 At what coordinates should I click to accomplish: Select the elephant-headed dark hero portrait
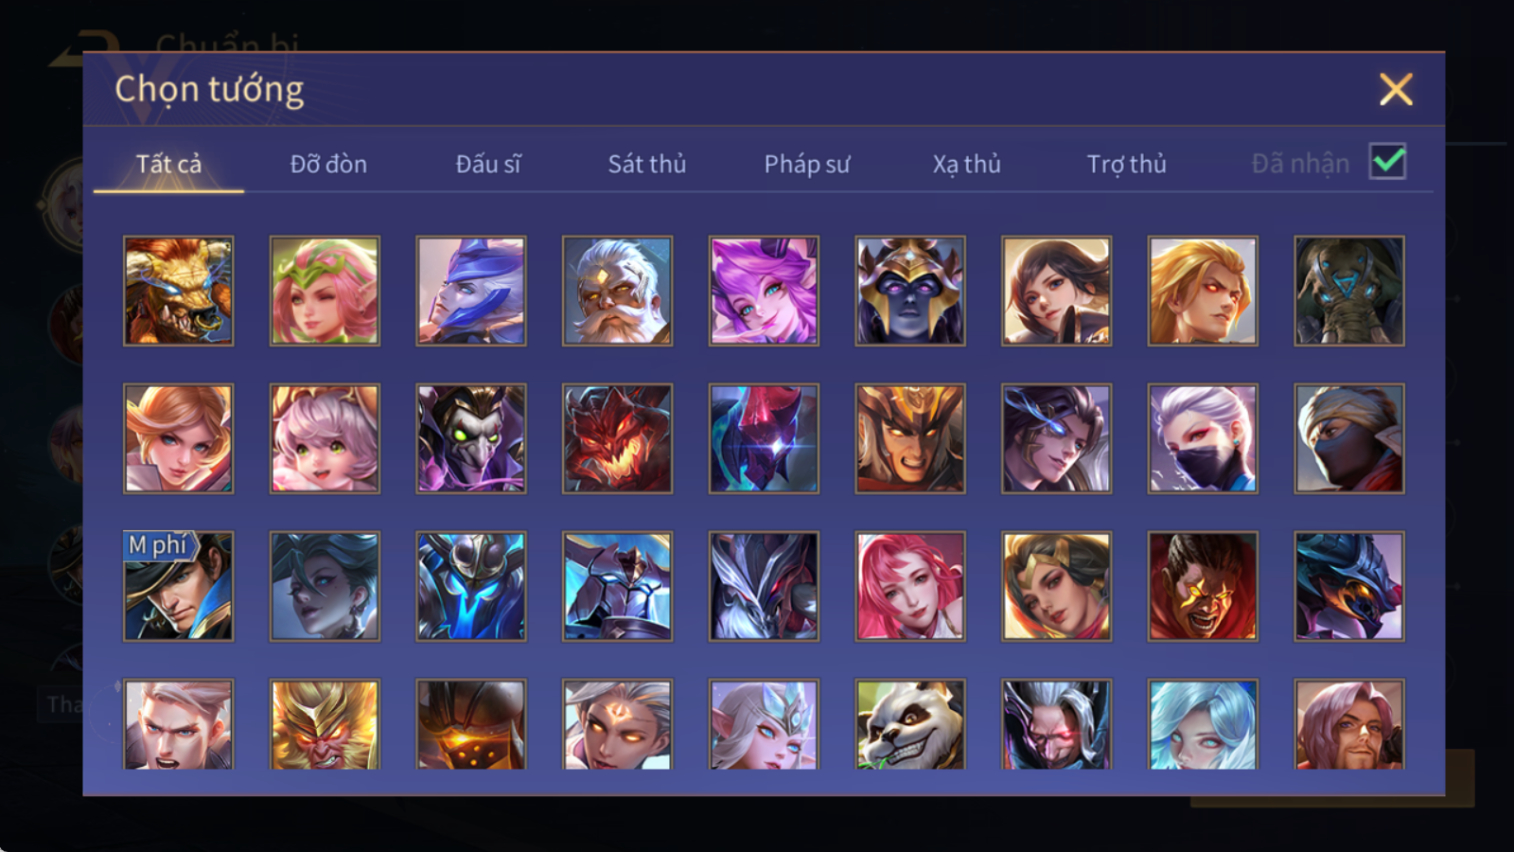[1349, 291]
